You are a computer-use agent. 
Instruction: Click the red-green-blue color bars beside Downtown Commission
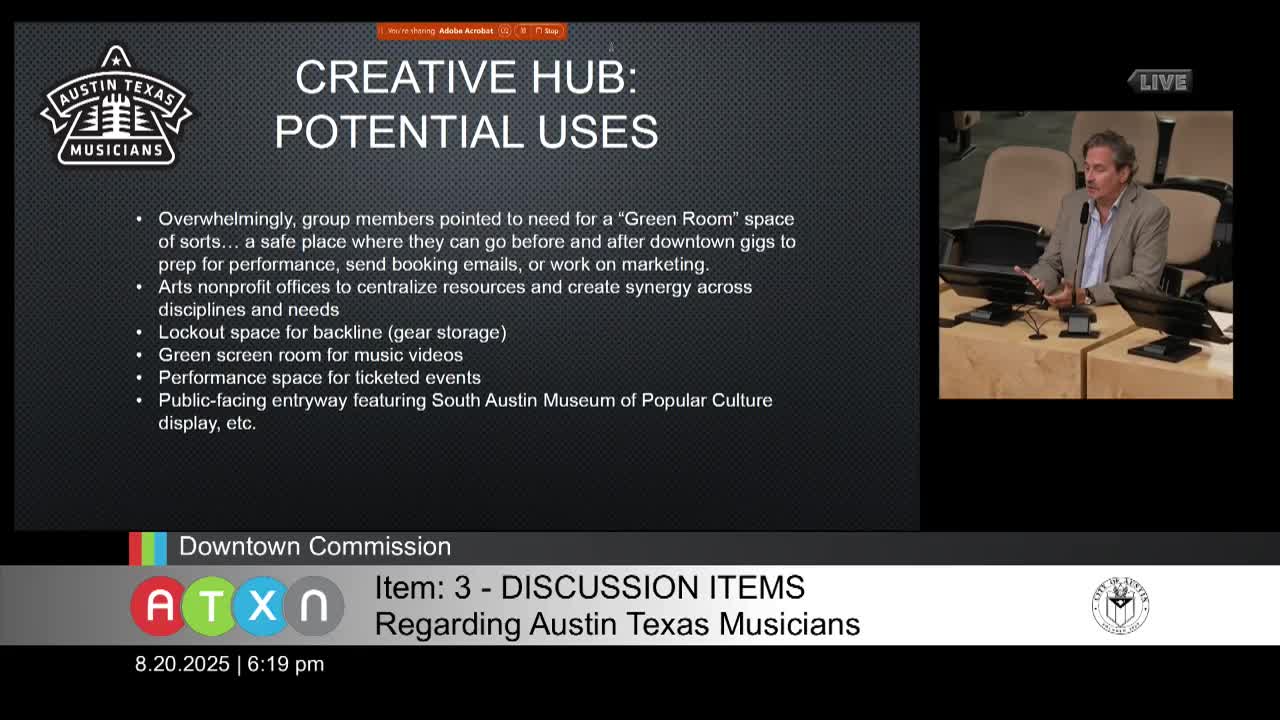(148, 548)
